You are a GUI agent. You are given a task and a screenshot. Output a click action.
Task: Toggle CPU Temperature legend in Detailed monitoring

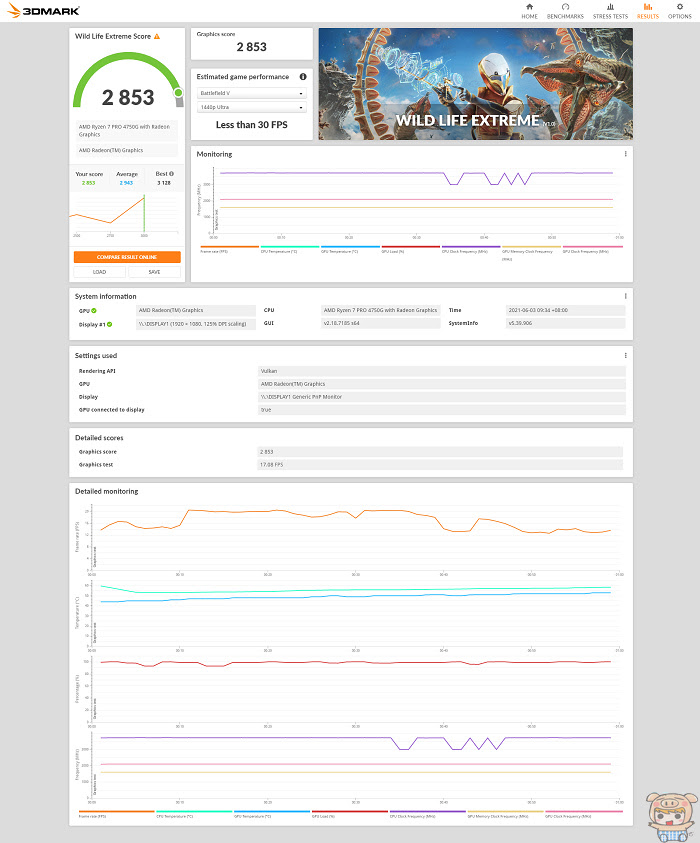coord(194,814)
